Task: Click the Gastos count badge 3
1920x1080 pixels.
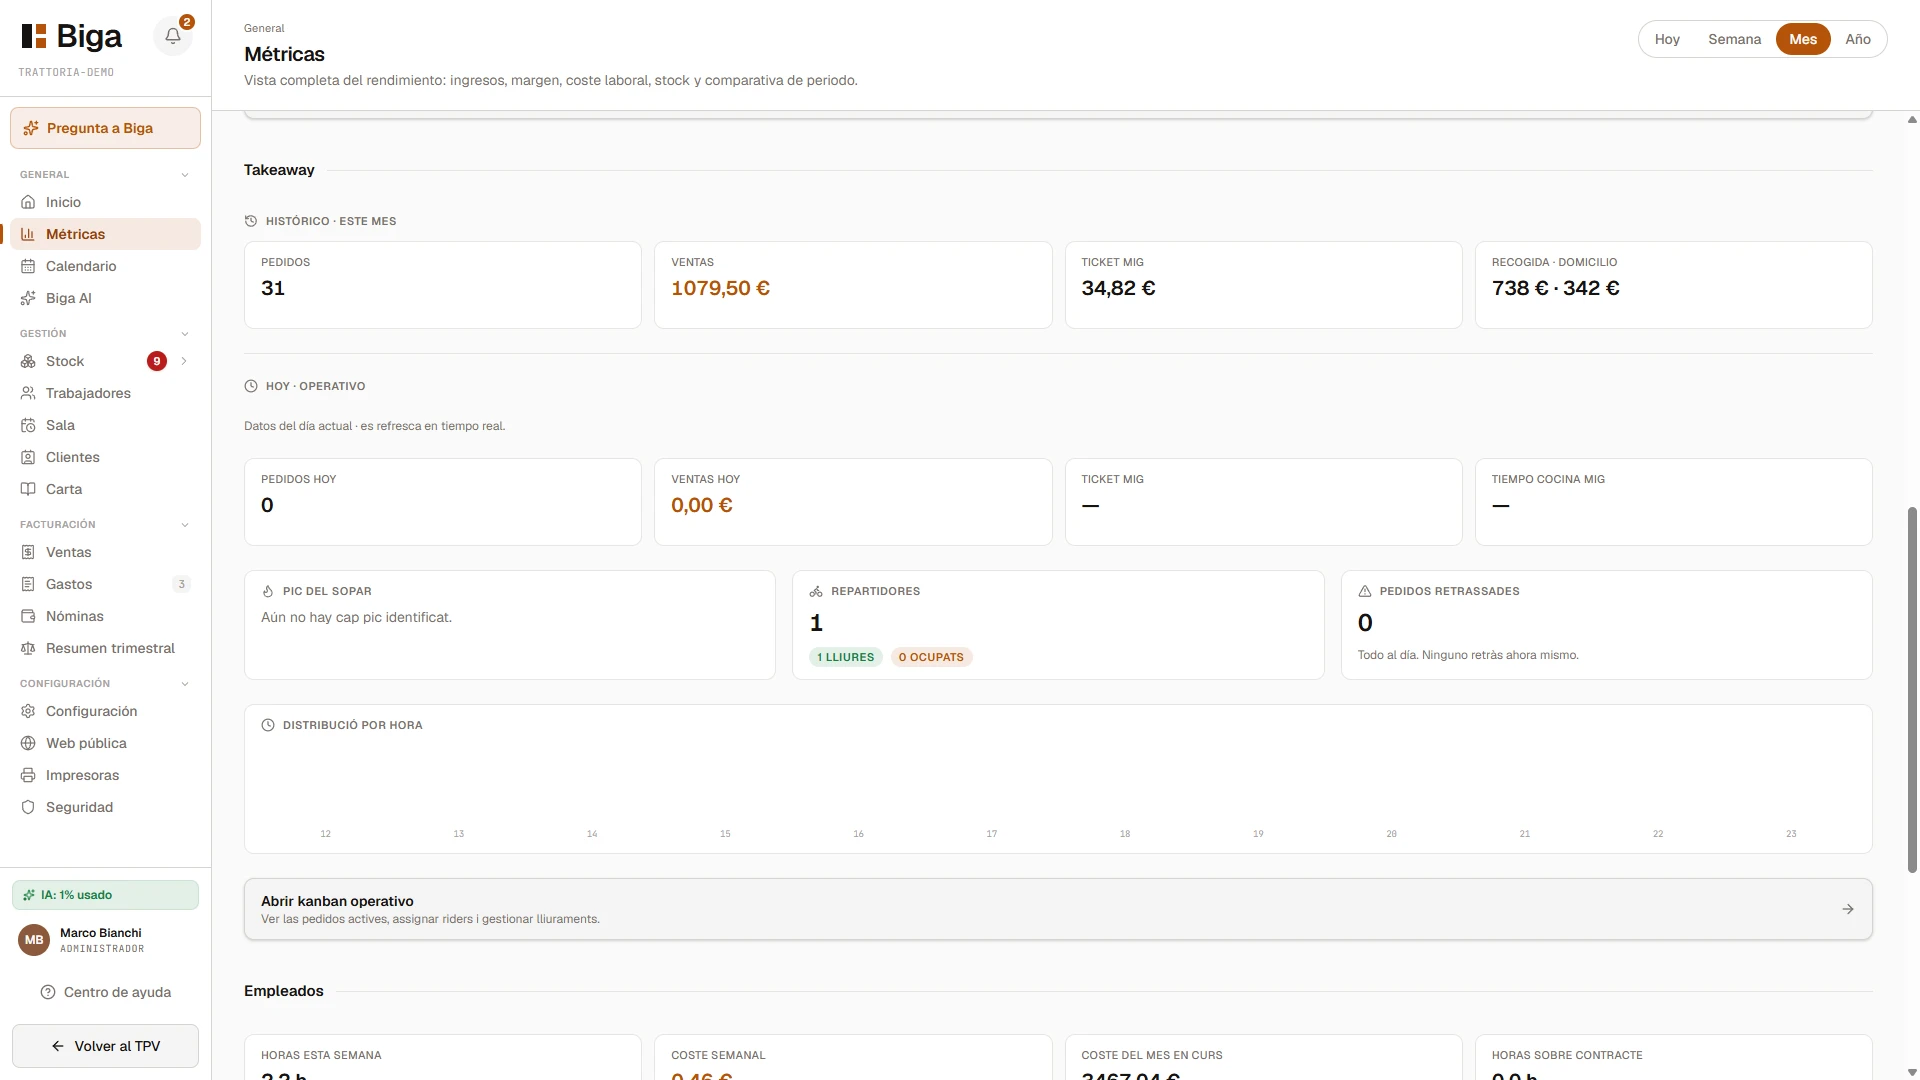Action: (x=181, y=584)
